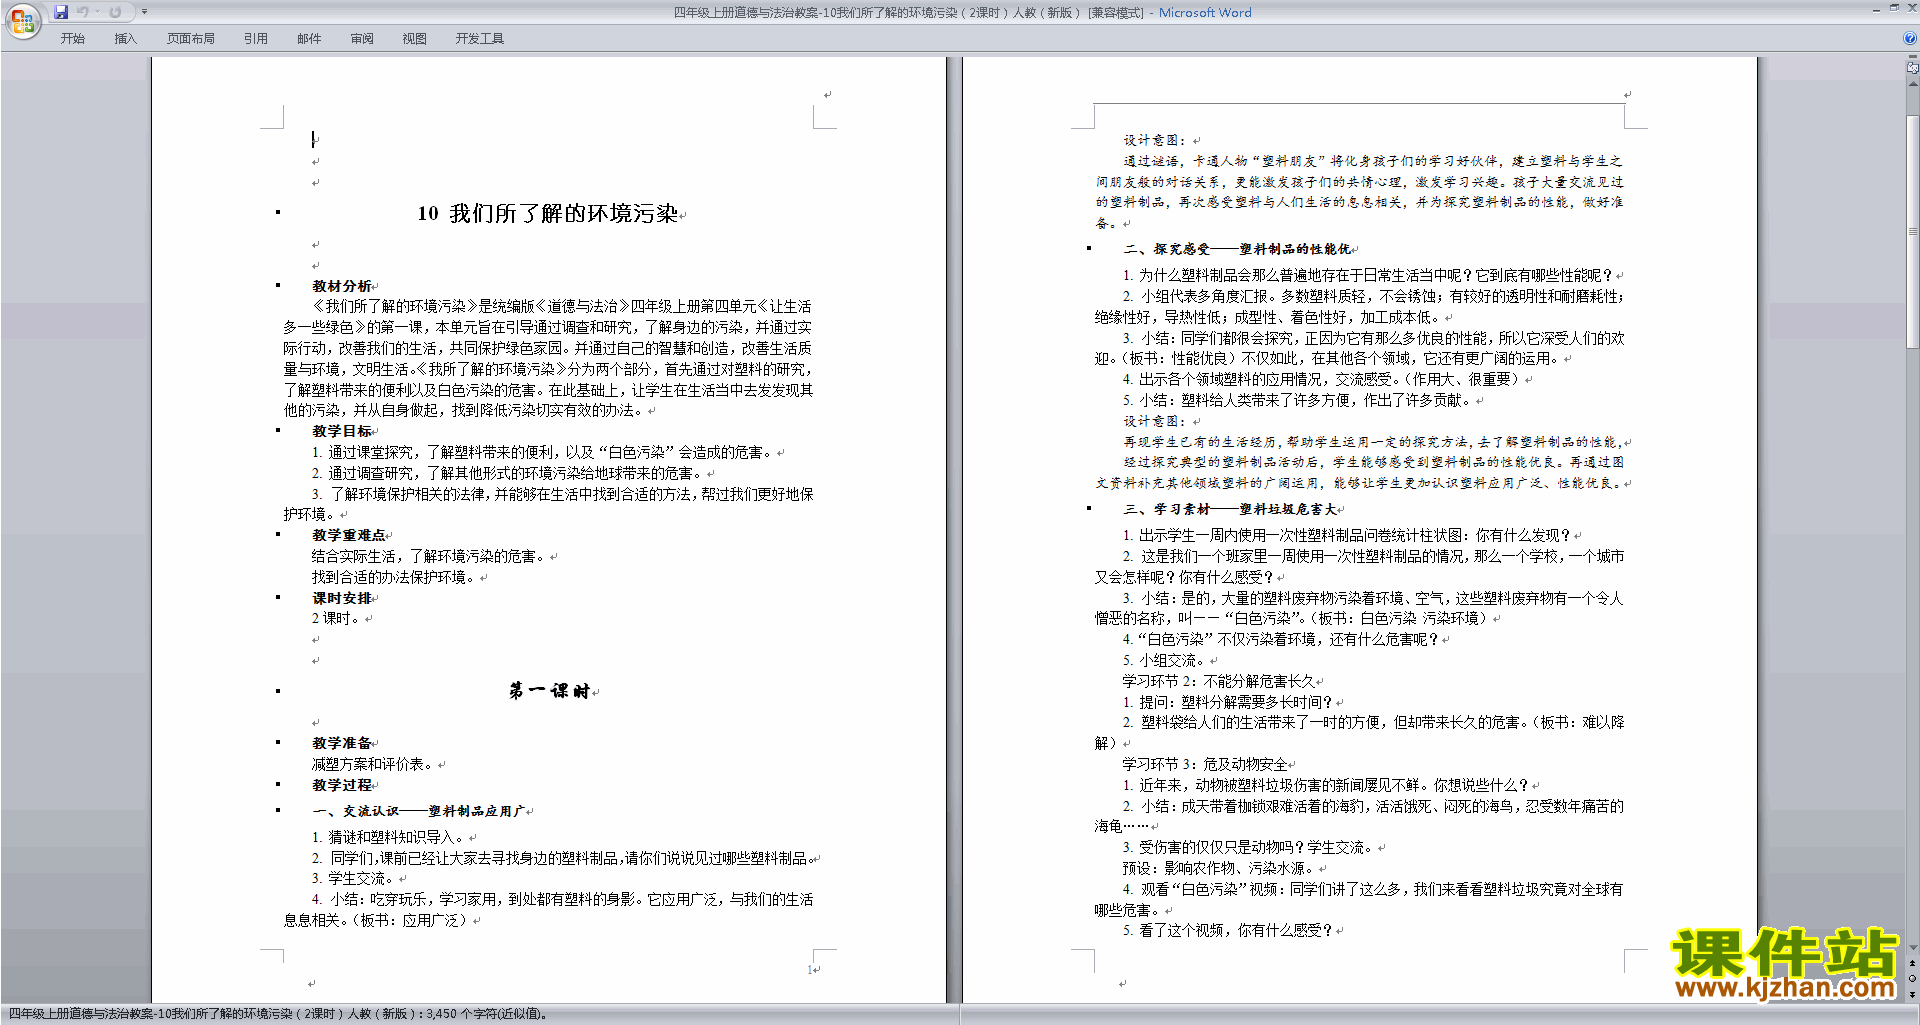This screenshot has height=1025, width=1920.
Task: Click the document title text in title bar
Action: click(x=962, y=12)
